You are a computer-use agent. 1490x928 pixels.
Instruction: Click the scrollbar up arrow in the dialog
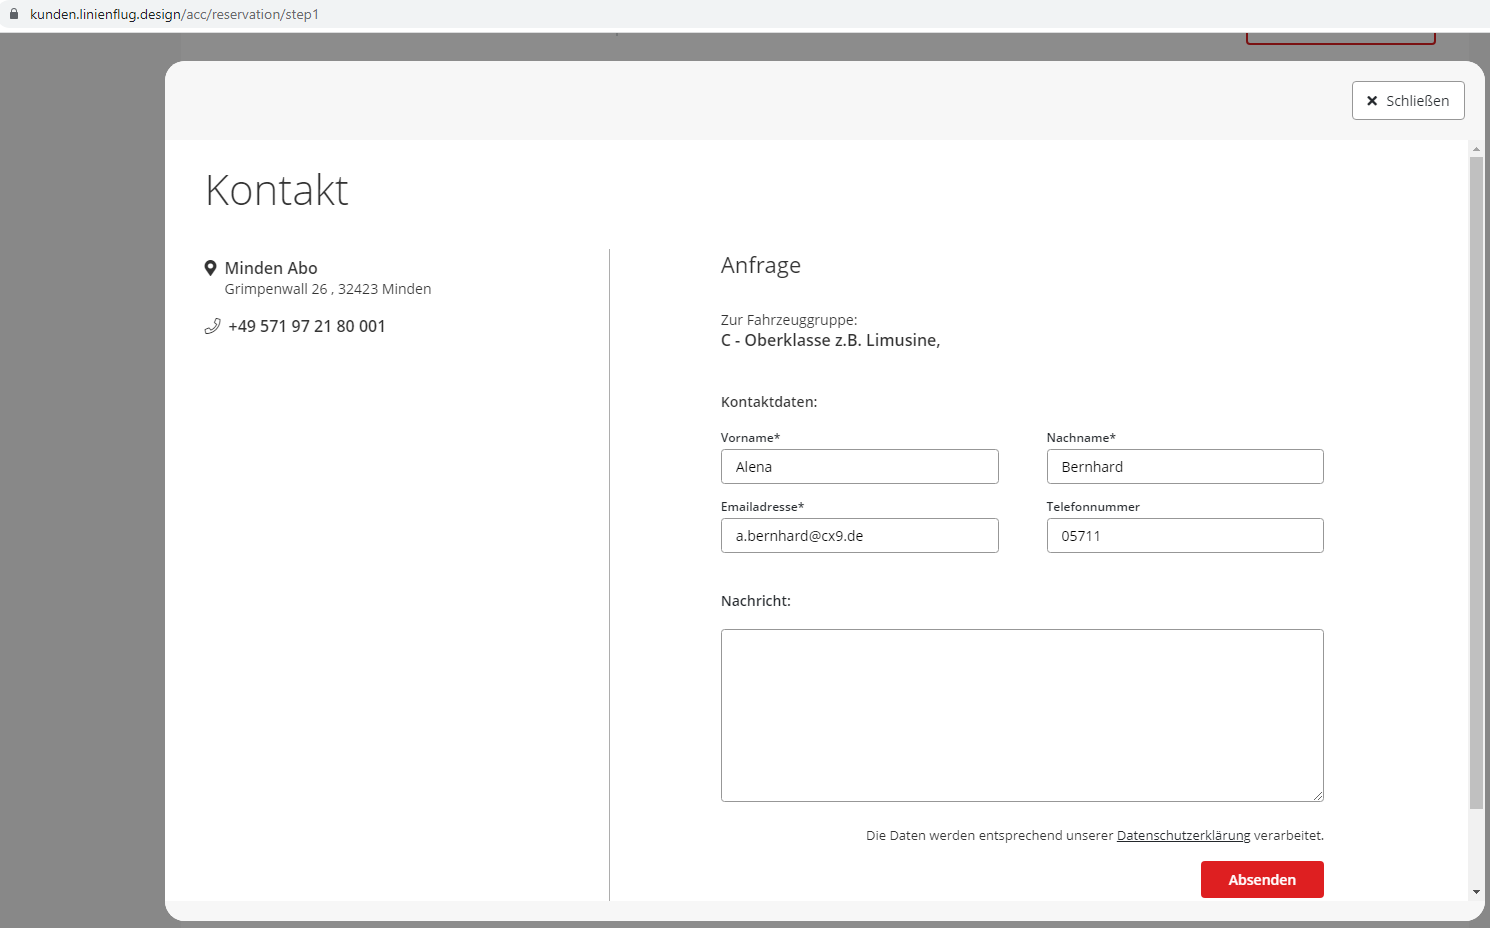click(1476, 149)
